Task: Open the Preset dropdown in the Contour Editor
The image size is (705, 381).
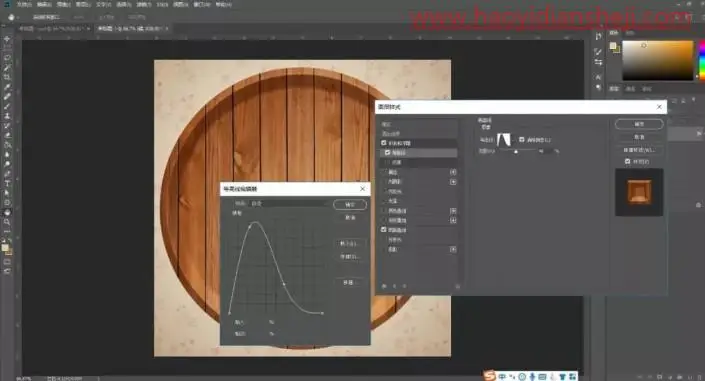Action: tap(289, 204)
